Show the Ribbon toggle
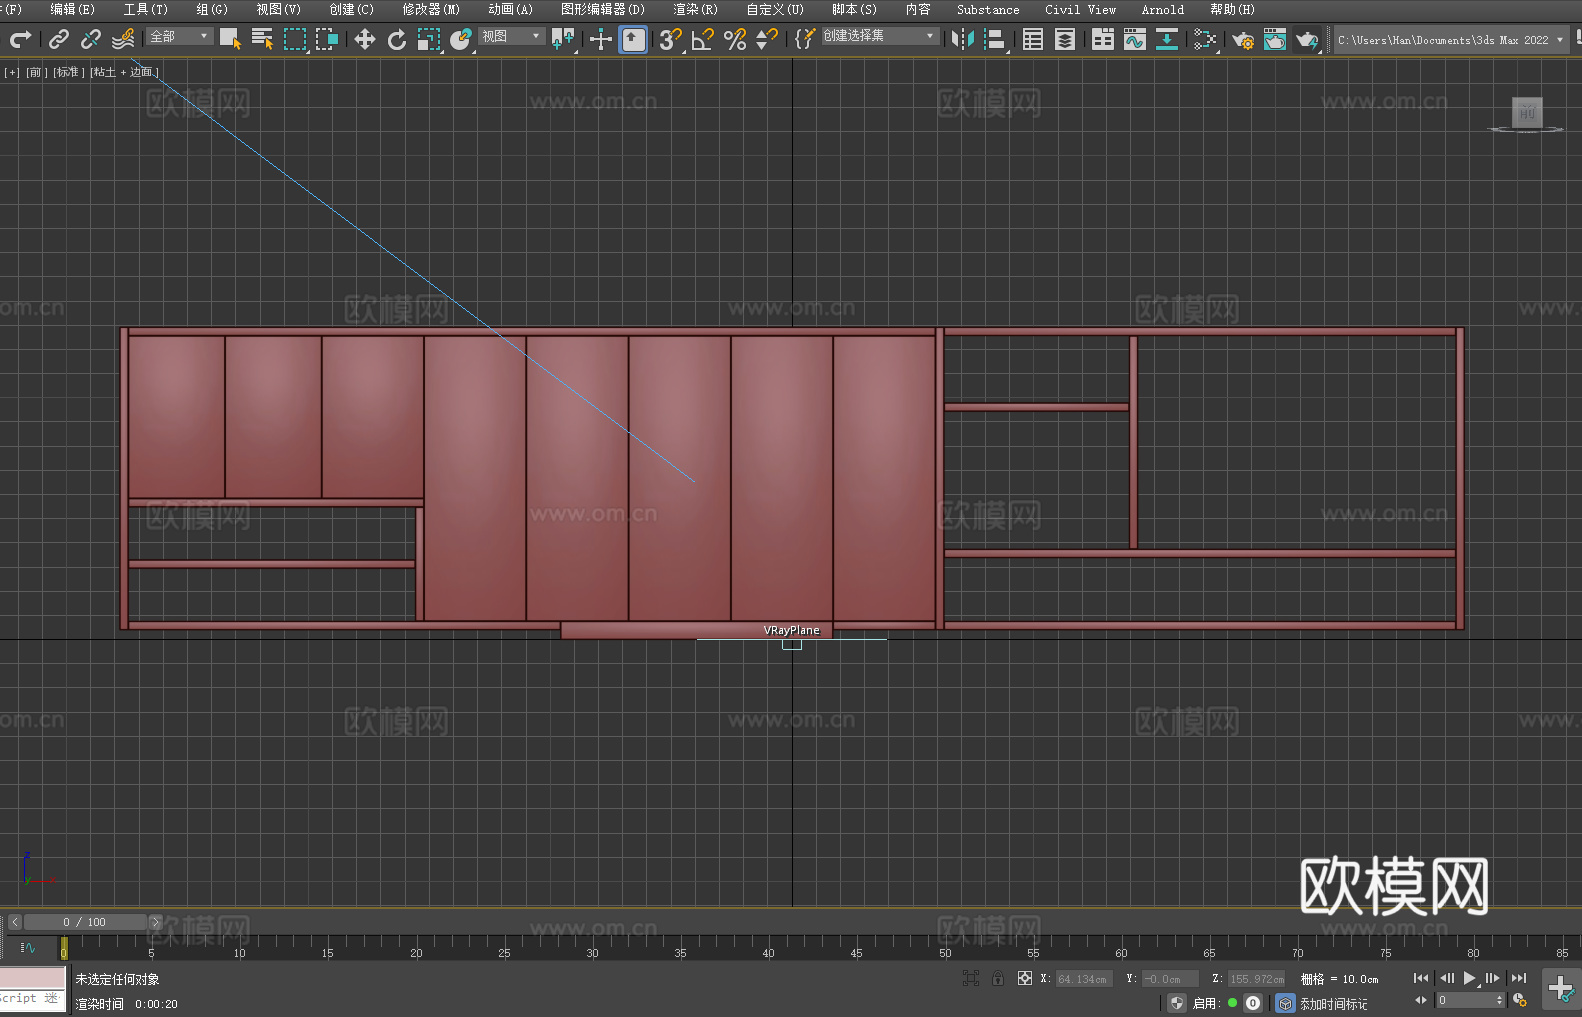 (x=1103, y=39)
